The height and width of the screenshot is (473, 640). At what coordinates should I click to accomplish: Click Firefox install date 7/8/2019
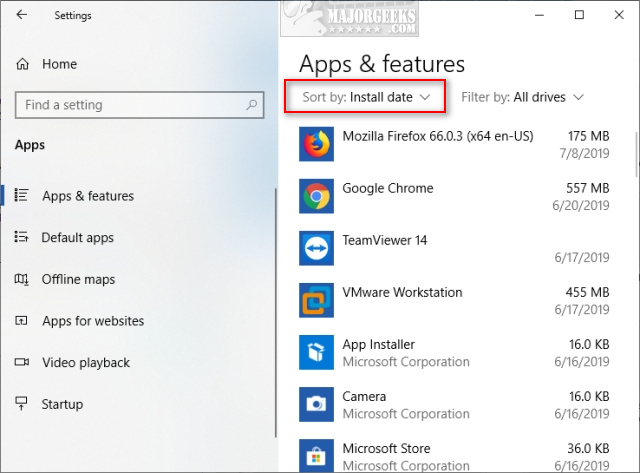(x=584, y=153)
